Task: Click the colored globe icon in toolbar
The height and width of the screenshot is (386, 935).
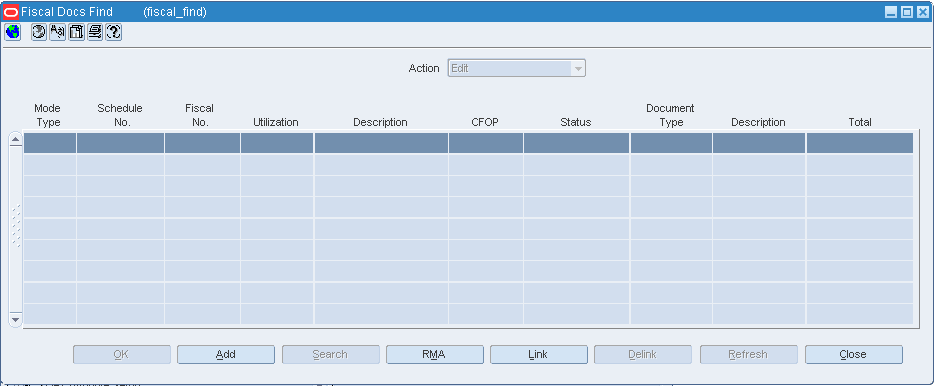Action: [x=13, y=32]
